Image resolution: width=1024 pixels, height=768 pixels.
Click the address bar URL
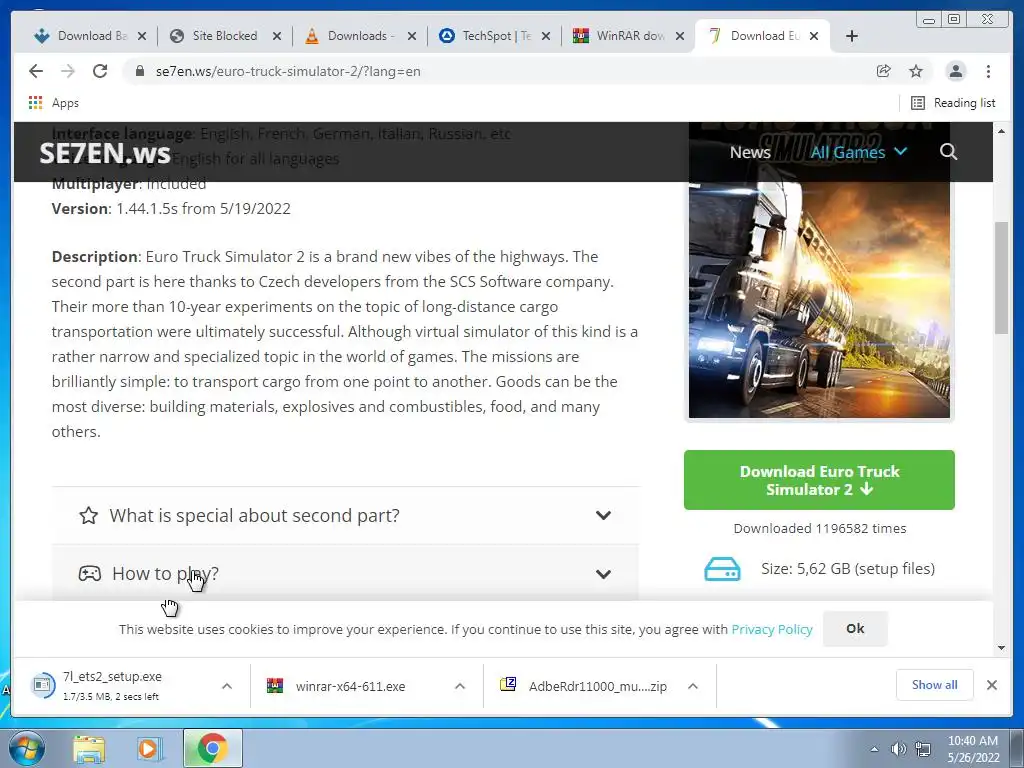pos(288,71)
